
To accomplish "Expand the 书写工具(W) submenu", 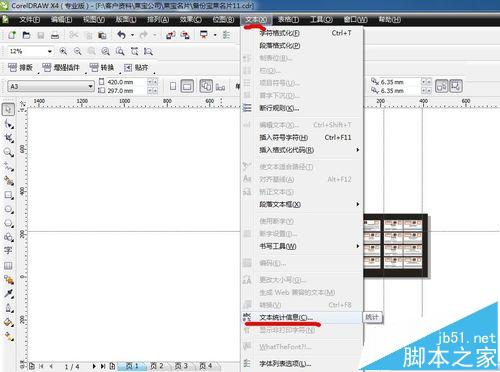I will pyautogui.click(x=358, y=246).
